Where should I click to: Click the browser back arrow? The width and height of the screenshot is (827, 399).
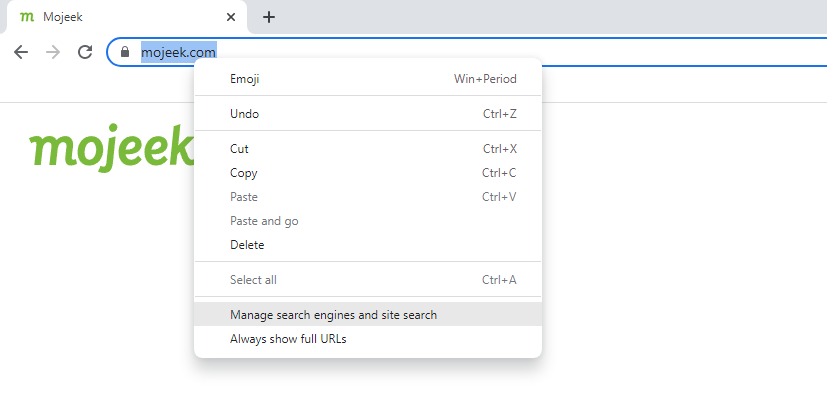[21, 52]
